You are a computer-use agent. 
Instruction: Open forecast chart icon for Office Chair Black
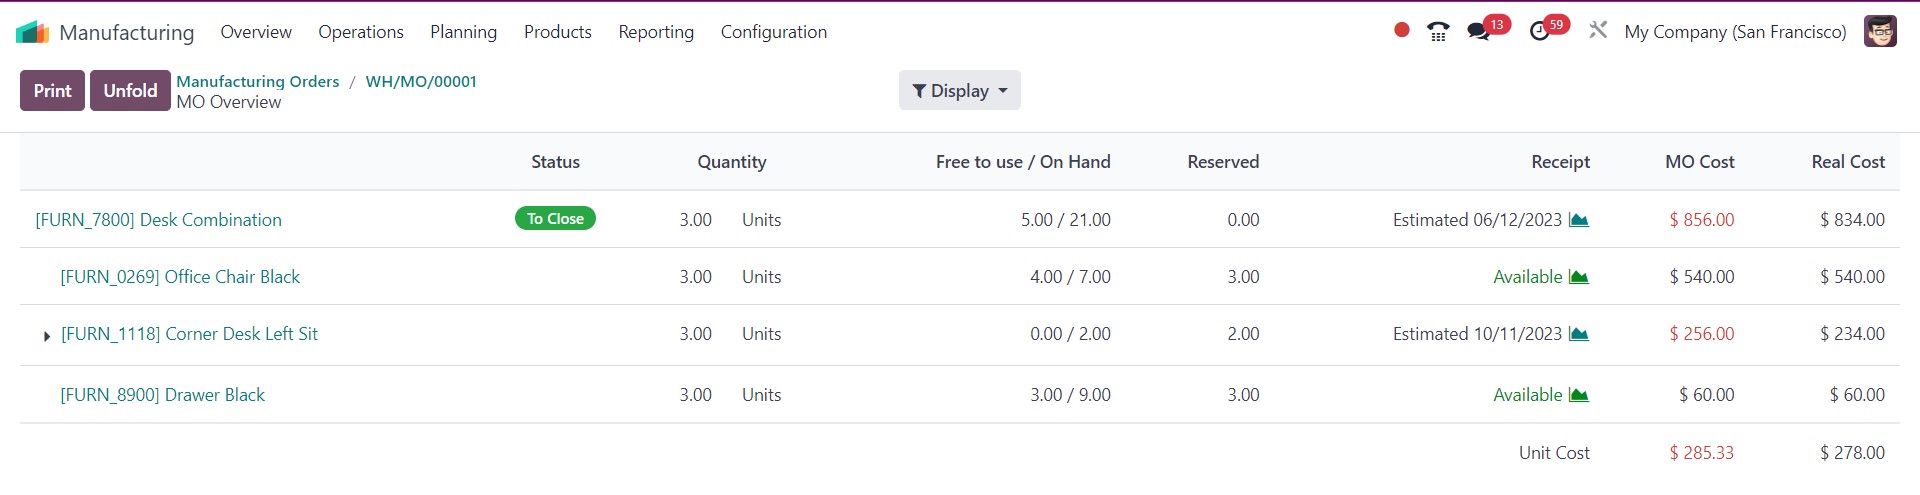coord(1579,277)
